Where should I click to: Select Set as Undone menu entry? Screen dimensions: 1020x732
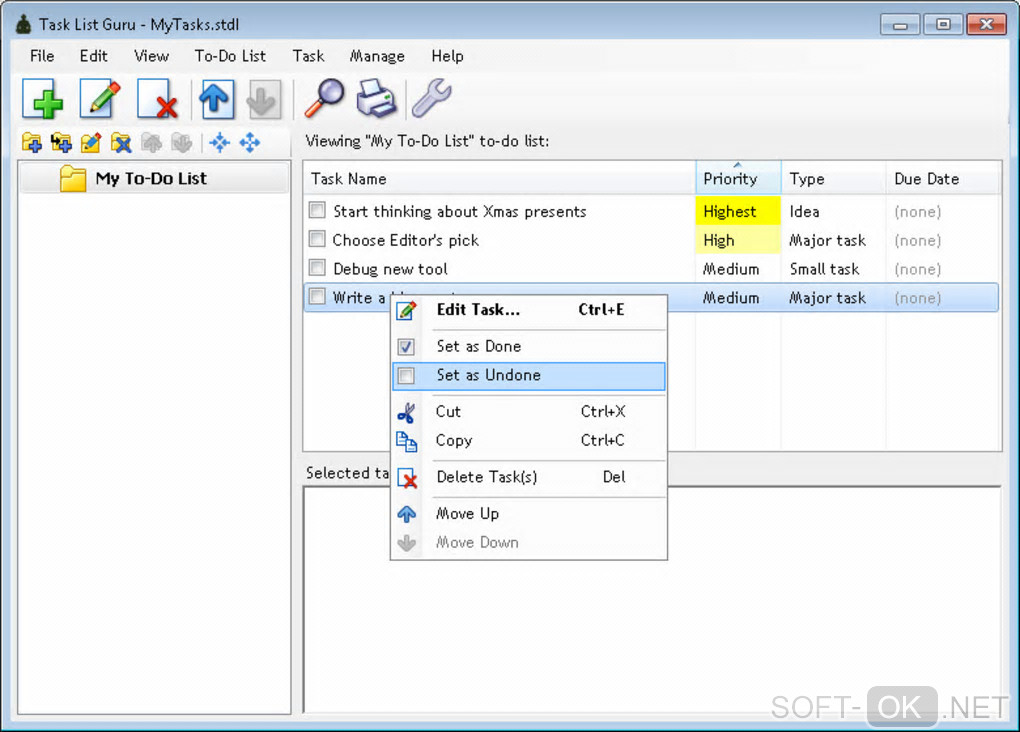[529, 376]
